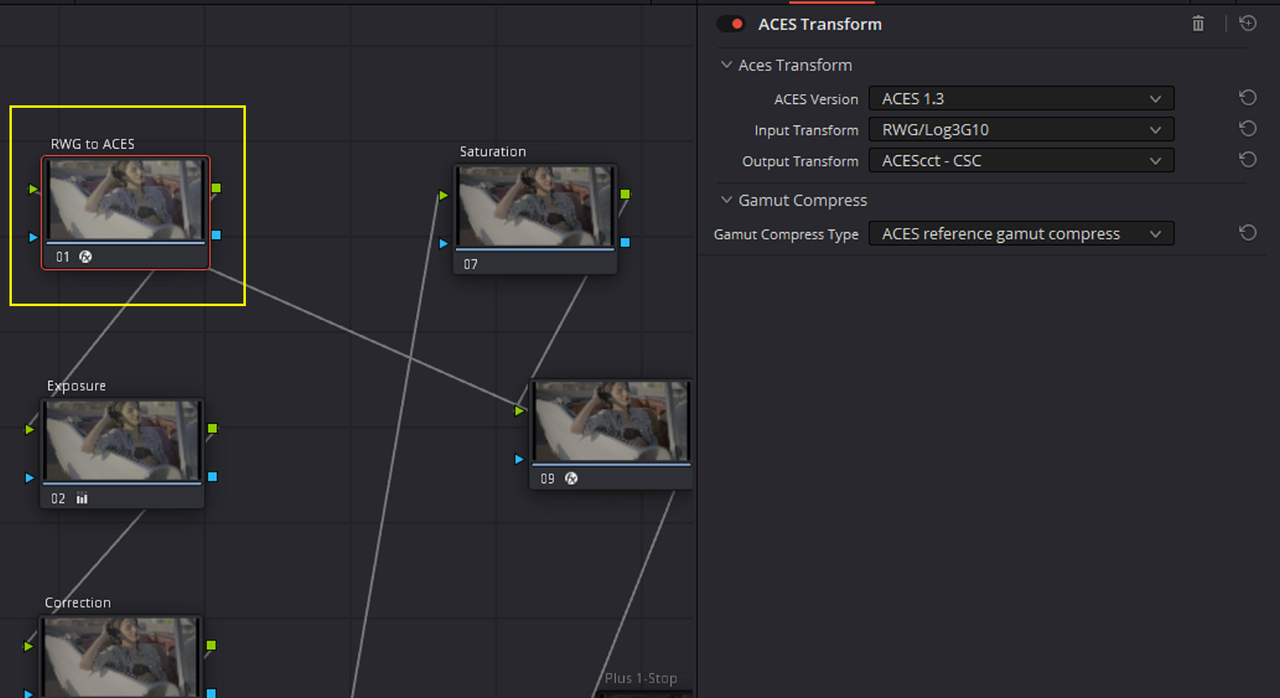Click node number 07 label

470,265
